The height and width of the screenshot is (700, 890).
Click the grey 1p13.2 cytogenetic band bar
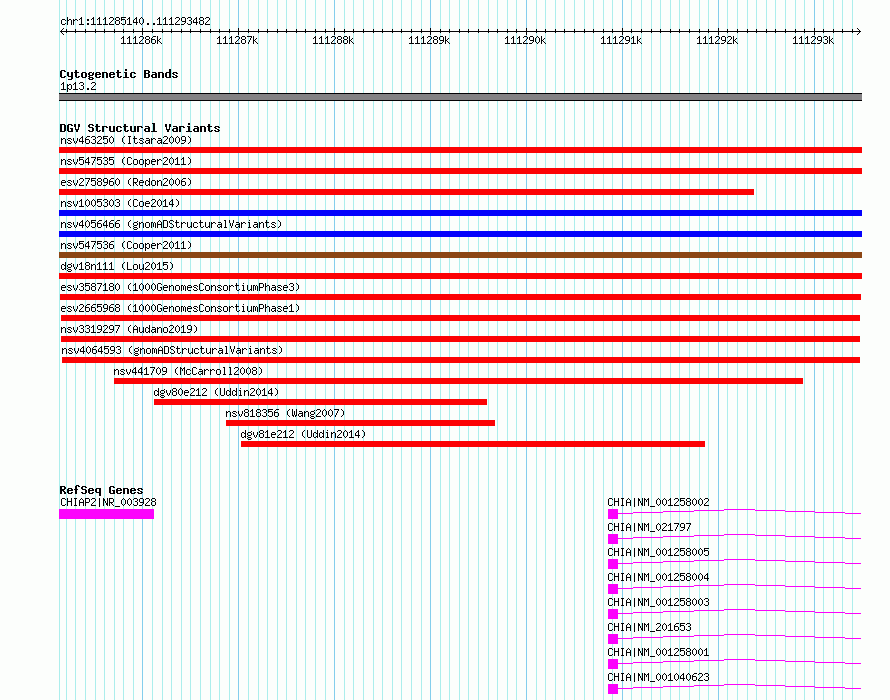tap(460, 97)
